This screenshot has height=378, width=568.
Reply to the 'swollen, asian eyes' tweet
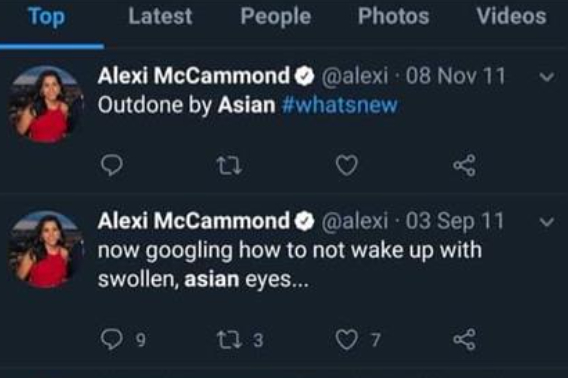click(x=112, y=339)
